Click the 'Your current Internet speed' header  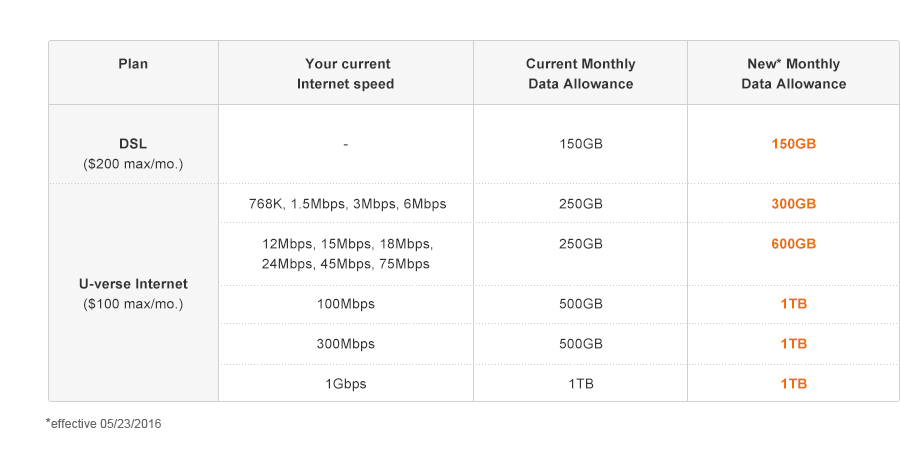[345, 74]
